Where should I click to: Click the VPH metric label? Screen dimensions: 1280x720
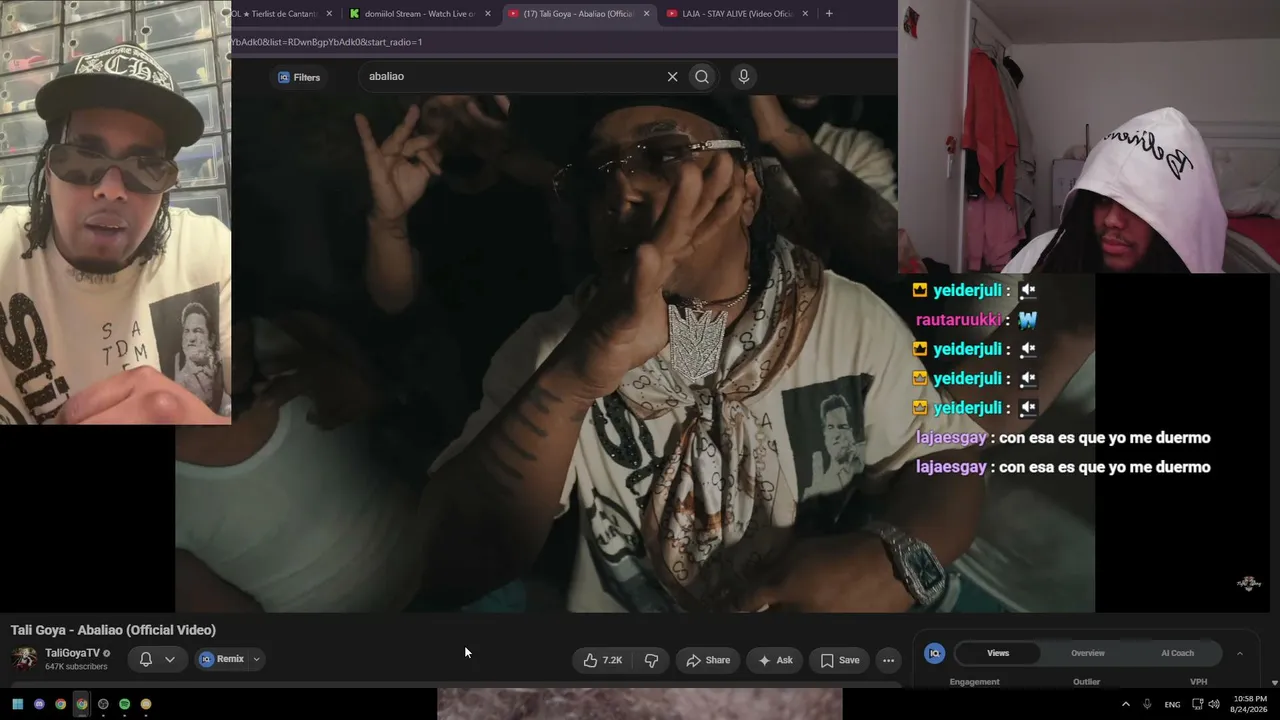[x=1198, y=682]
